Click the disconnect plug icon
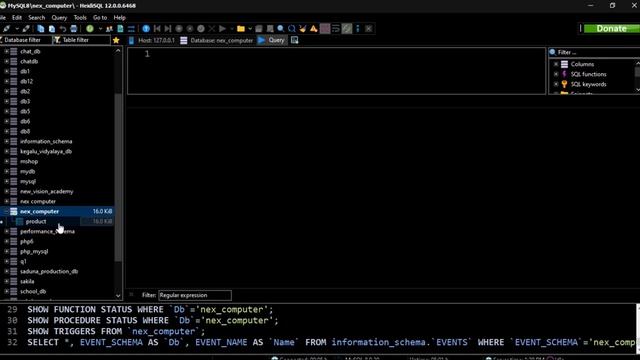Image resolution: width=640 pixels, height=360 pixels. click(x=26, y=29)
